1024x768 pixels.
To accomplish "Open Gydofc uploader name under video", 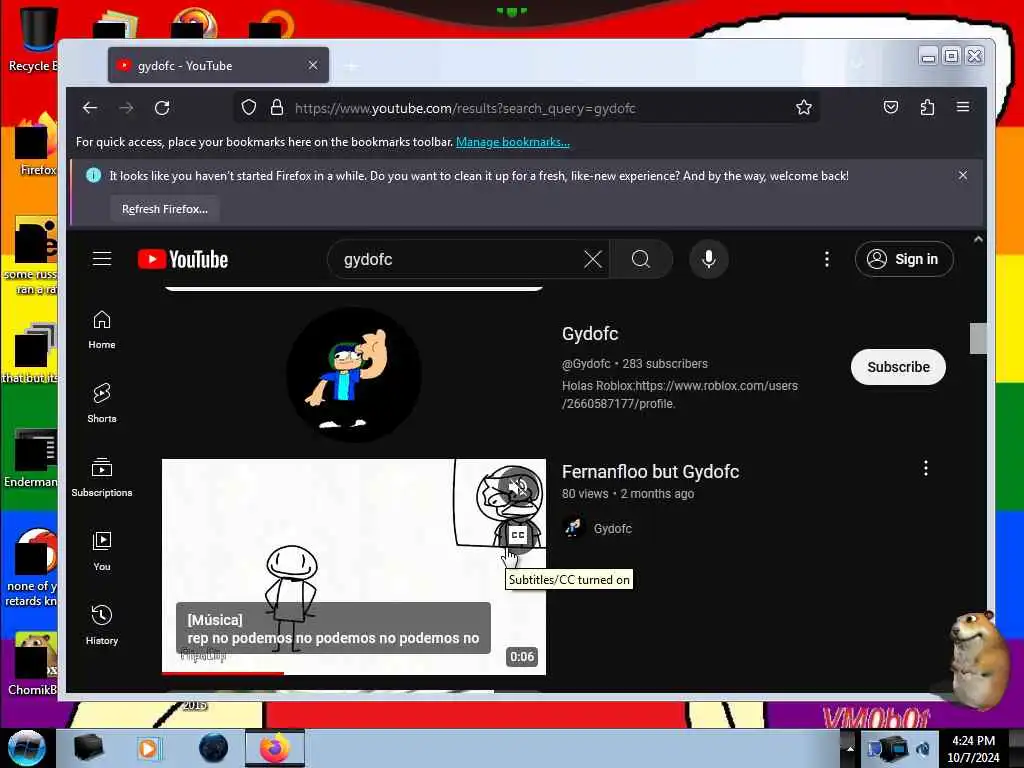I will point(613,528).
